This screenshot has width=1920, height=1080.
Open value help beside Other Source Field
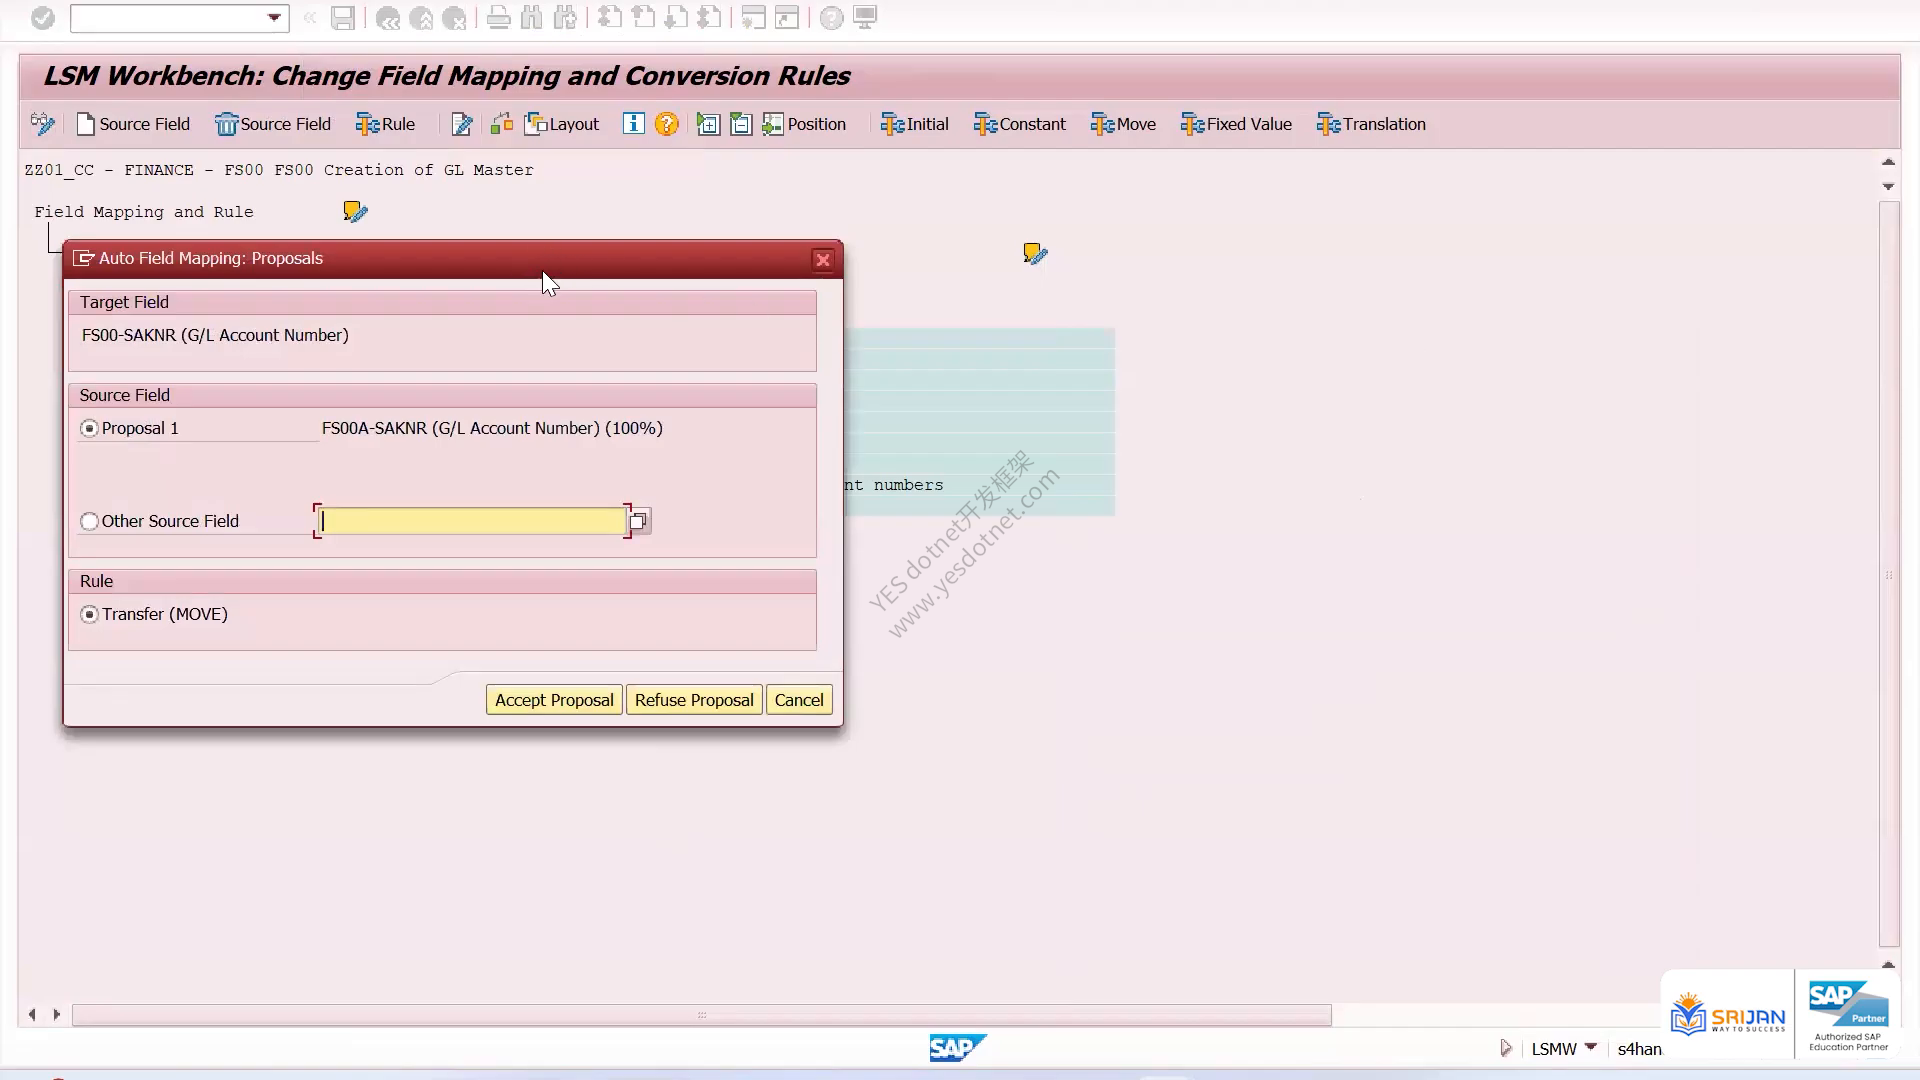point(639,521)
